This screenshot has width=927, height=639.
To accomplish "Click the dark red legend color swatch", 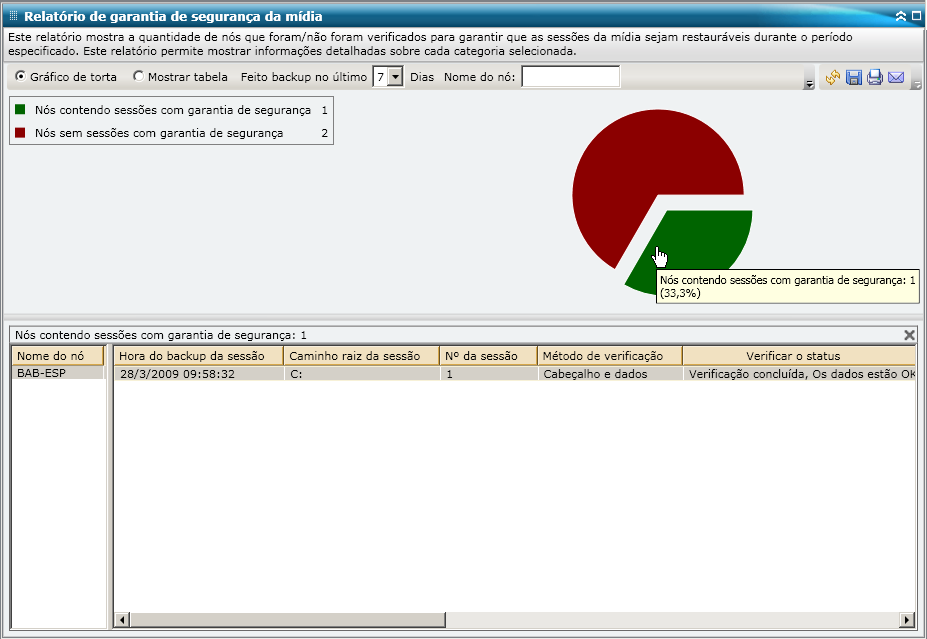I will (x=20, y=132).
